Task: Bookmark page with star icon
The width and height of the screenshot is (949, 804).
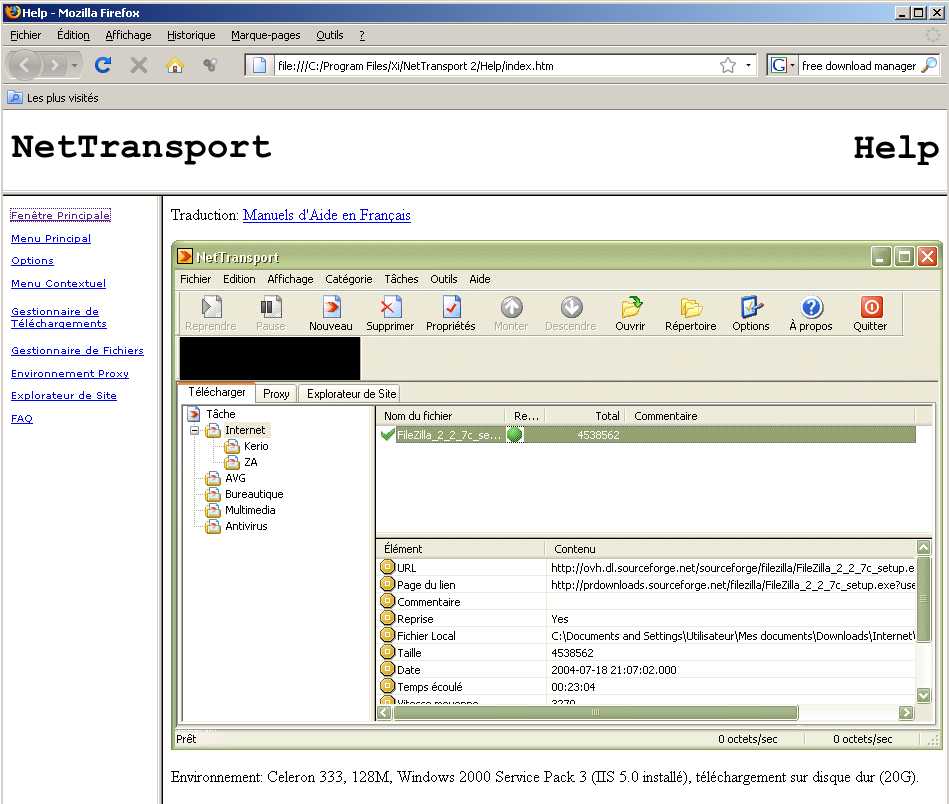Action: (728, 65)
